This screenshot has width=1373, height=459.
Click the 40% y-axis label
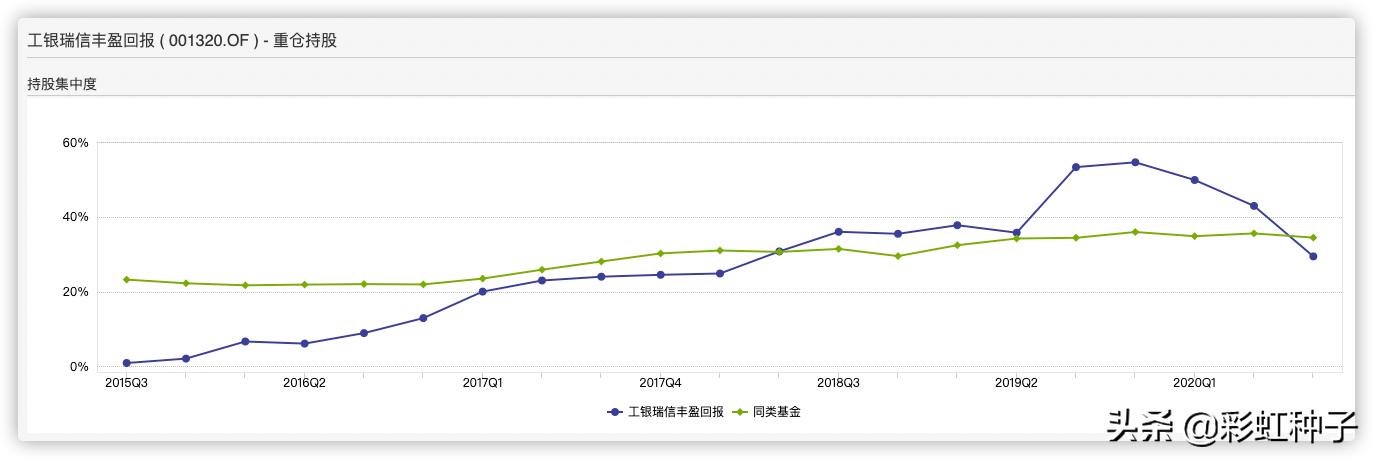[x=76, y=217]
